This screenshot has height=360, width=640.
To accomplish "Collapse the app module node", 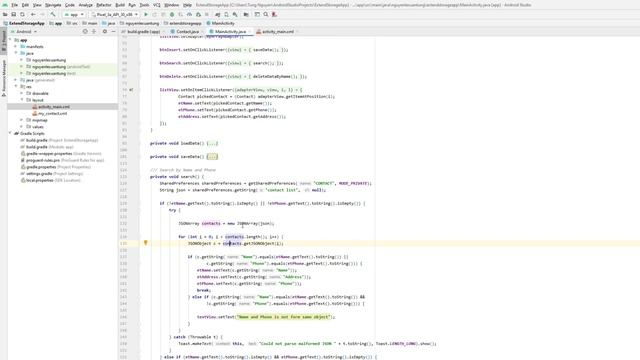I will pos(10,40).
